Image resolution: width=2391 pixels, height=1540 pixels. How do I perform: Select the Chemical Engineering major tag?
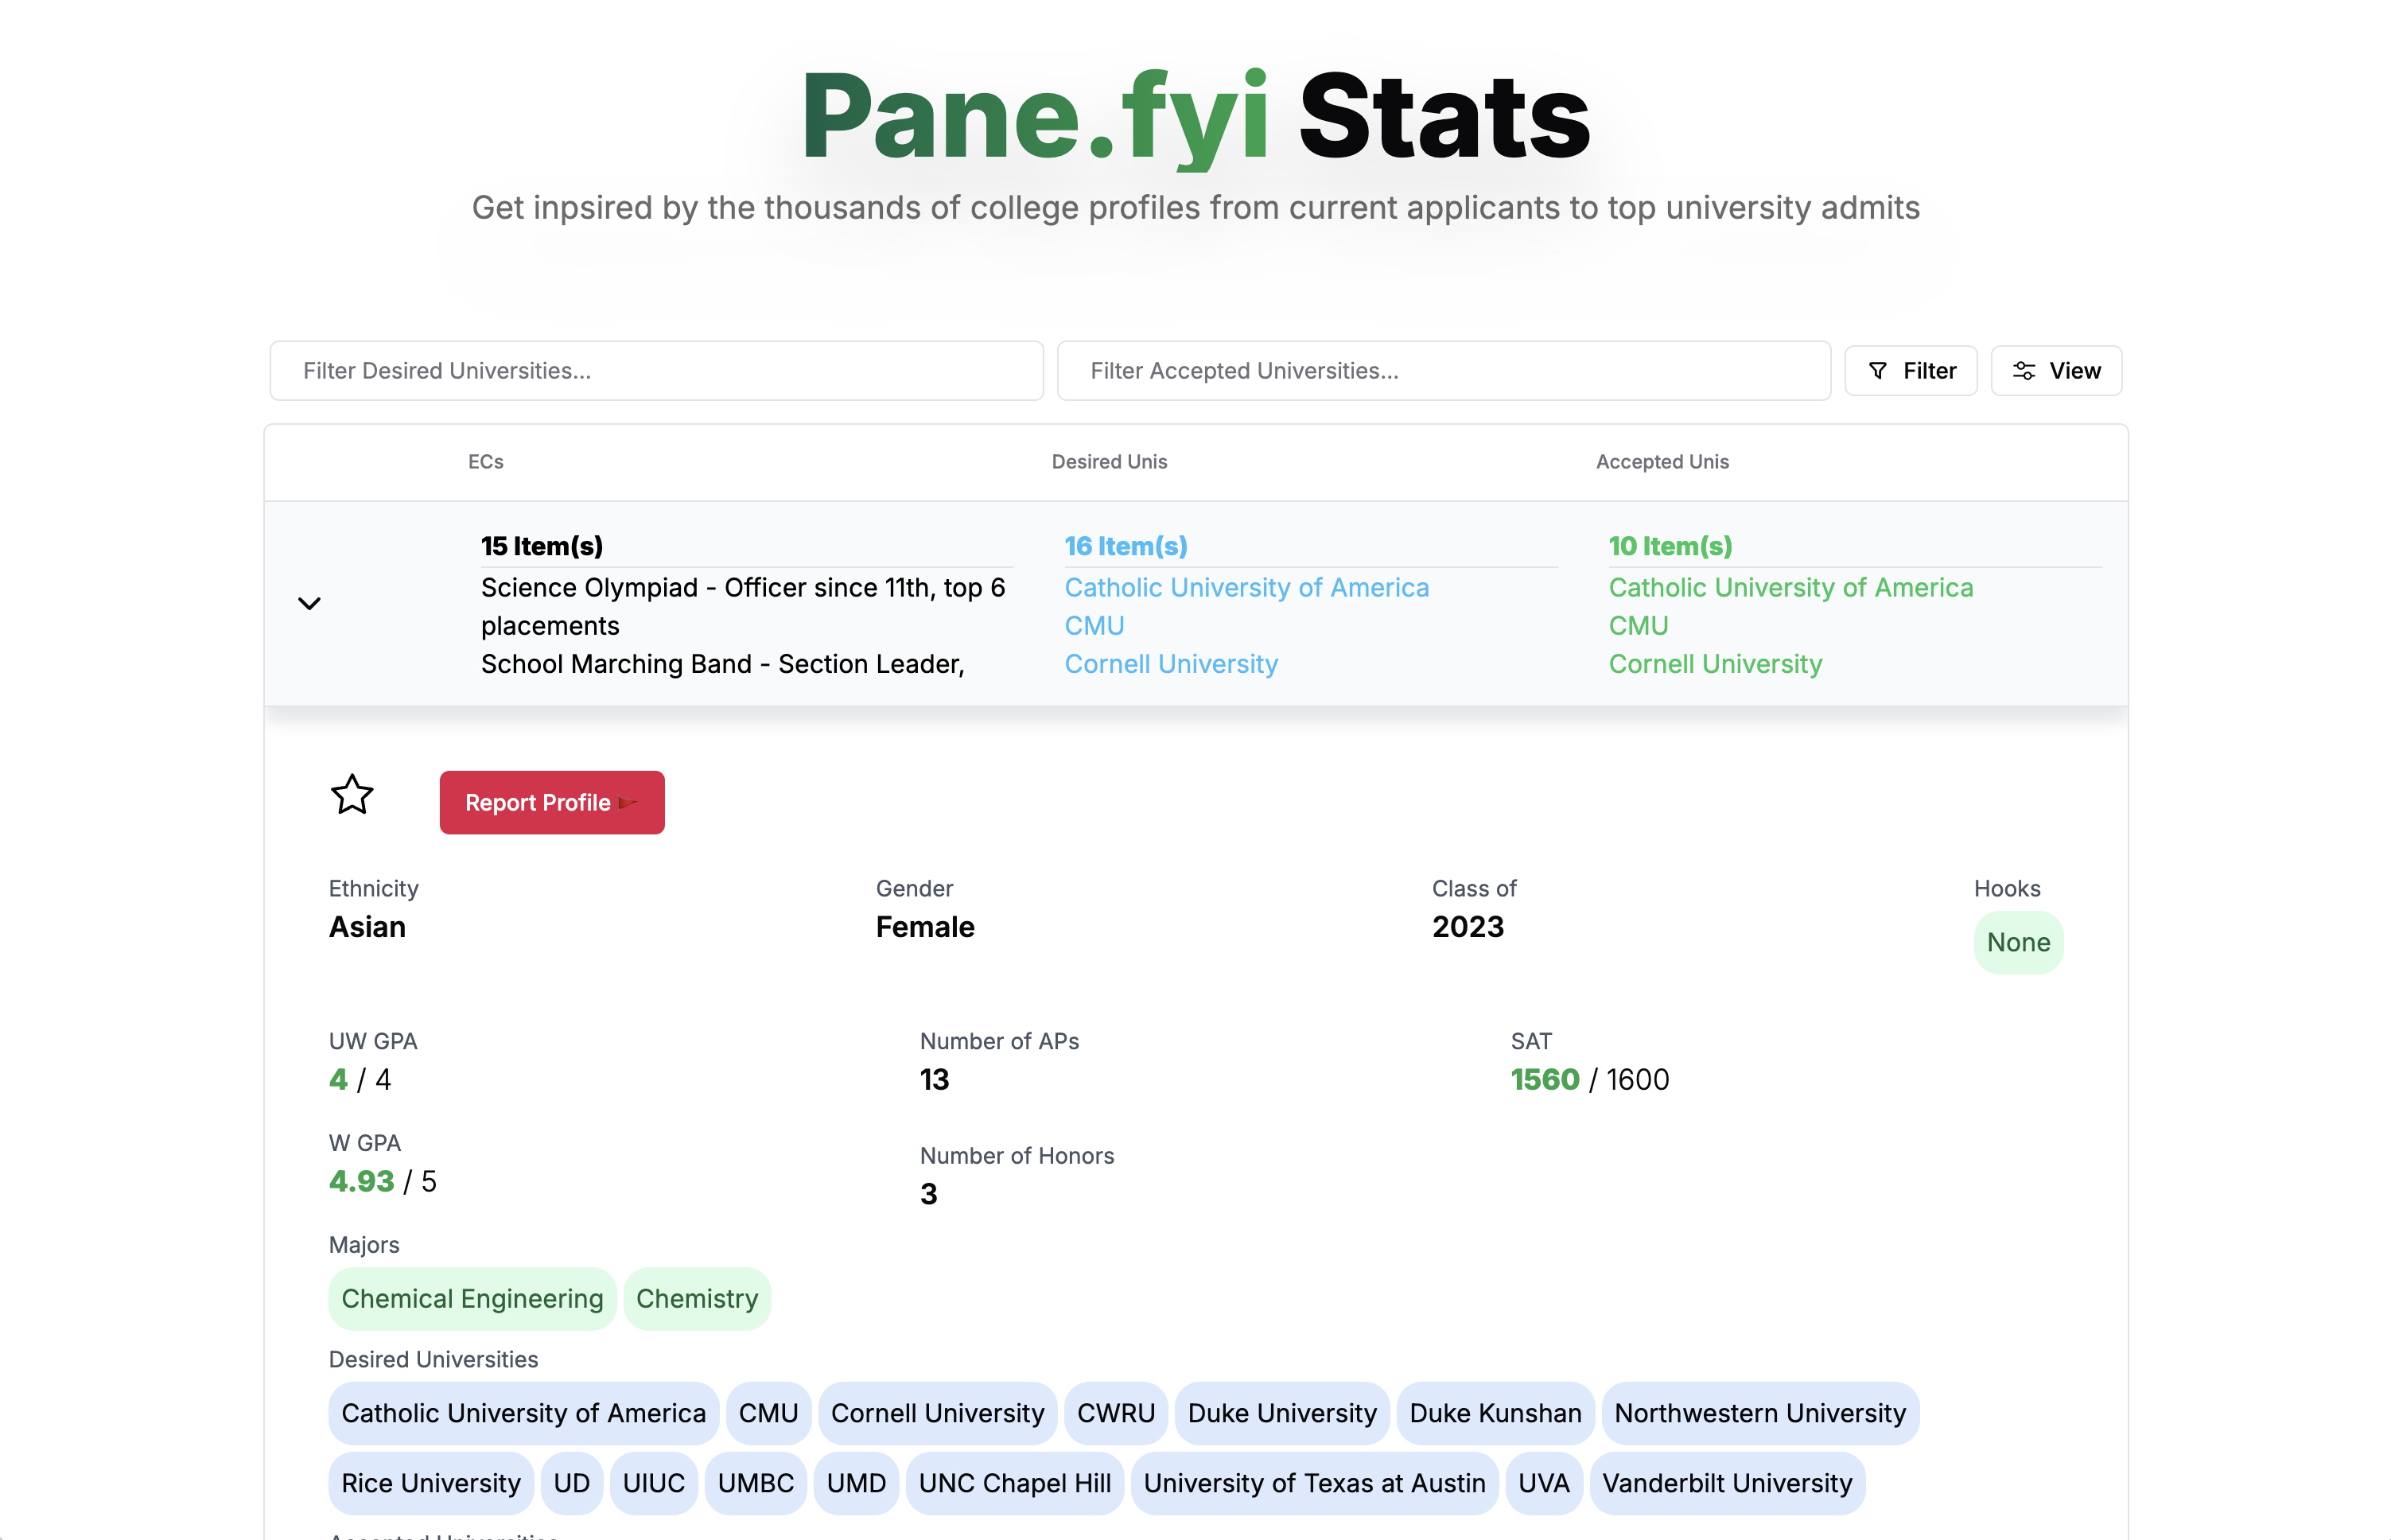[x=472, y=1298]
